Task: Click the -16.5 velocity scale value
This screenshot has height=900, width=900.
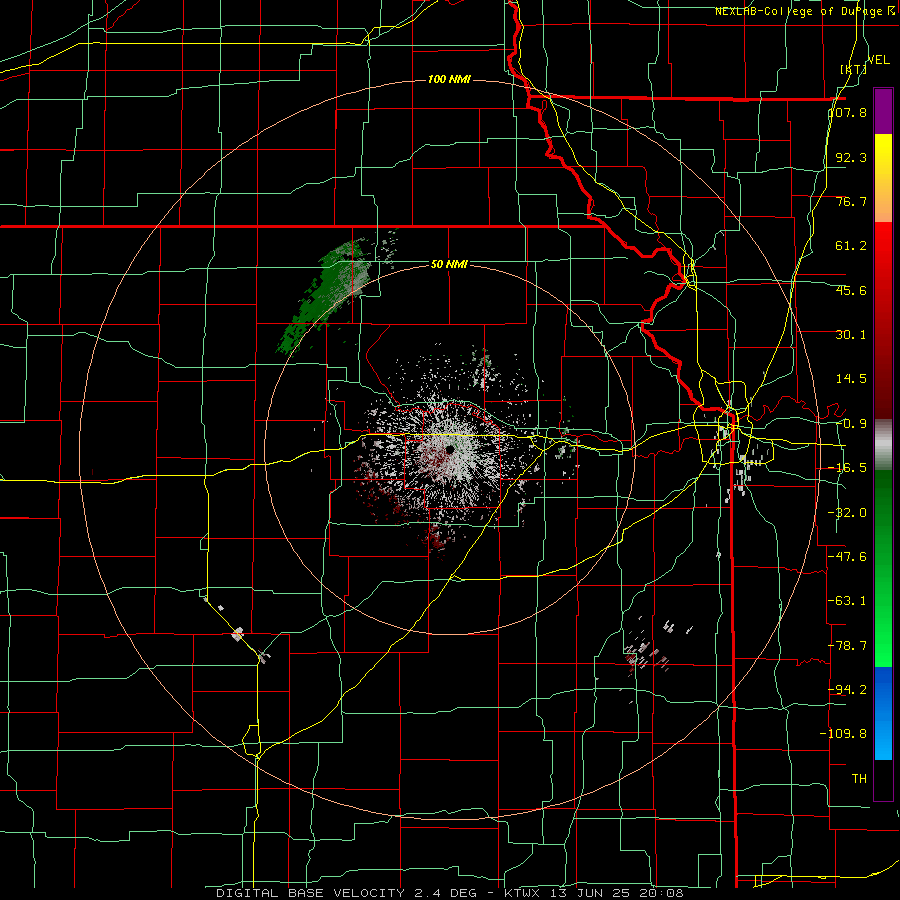Action: coord(847,468)
